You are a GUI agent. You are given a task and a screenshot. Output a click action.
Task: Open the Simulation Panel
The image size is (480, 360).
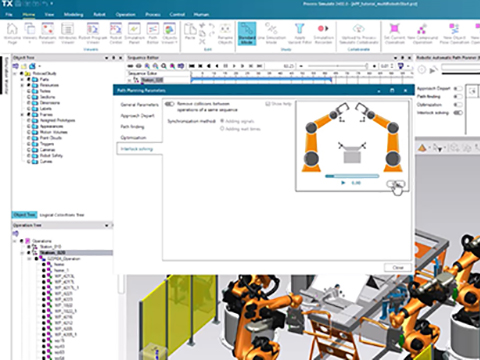[134, 33]
